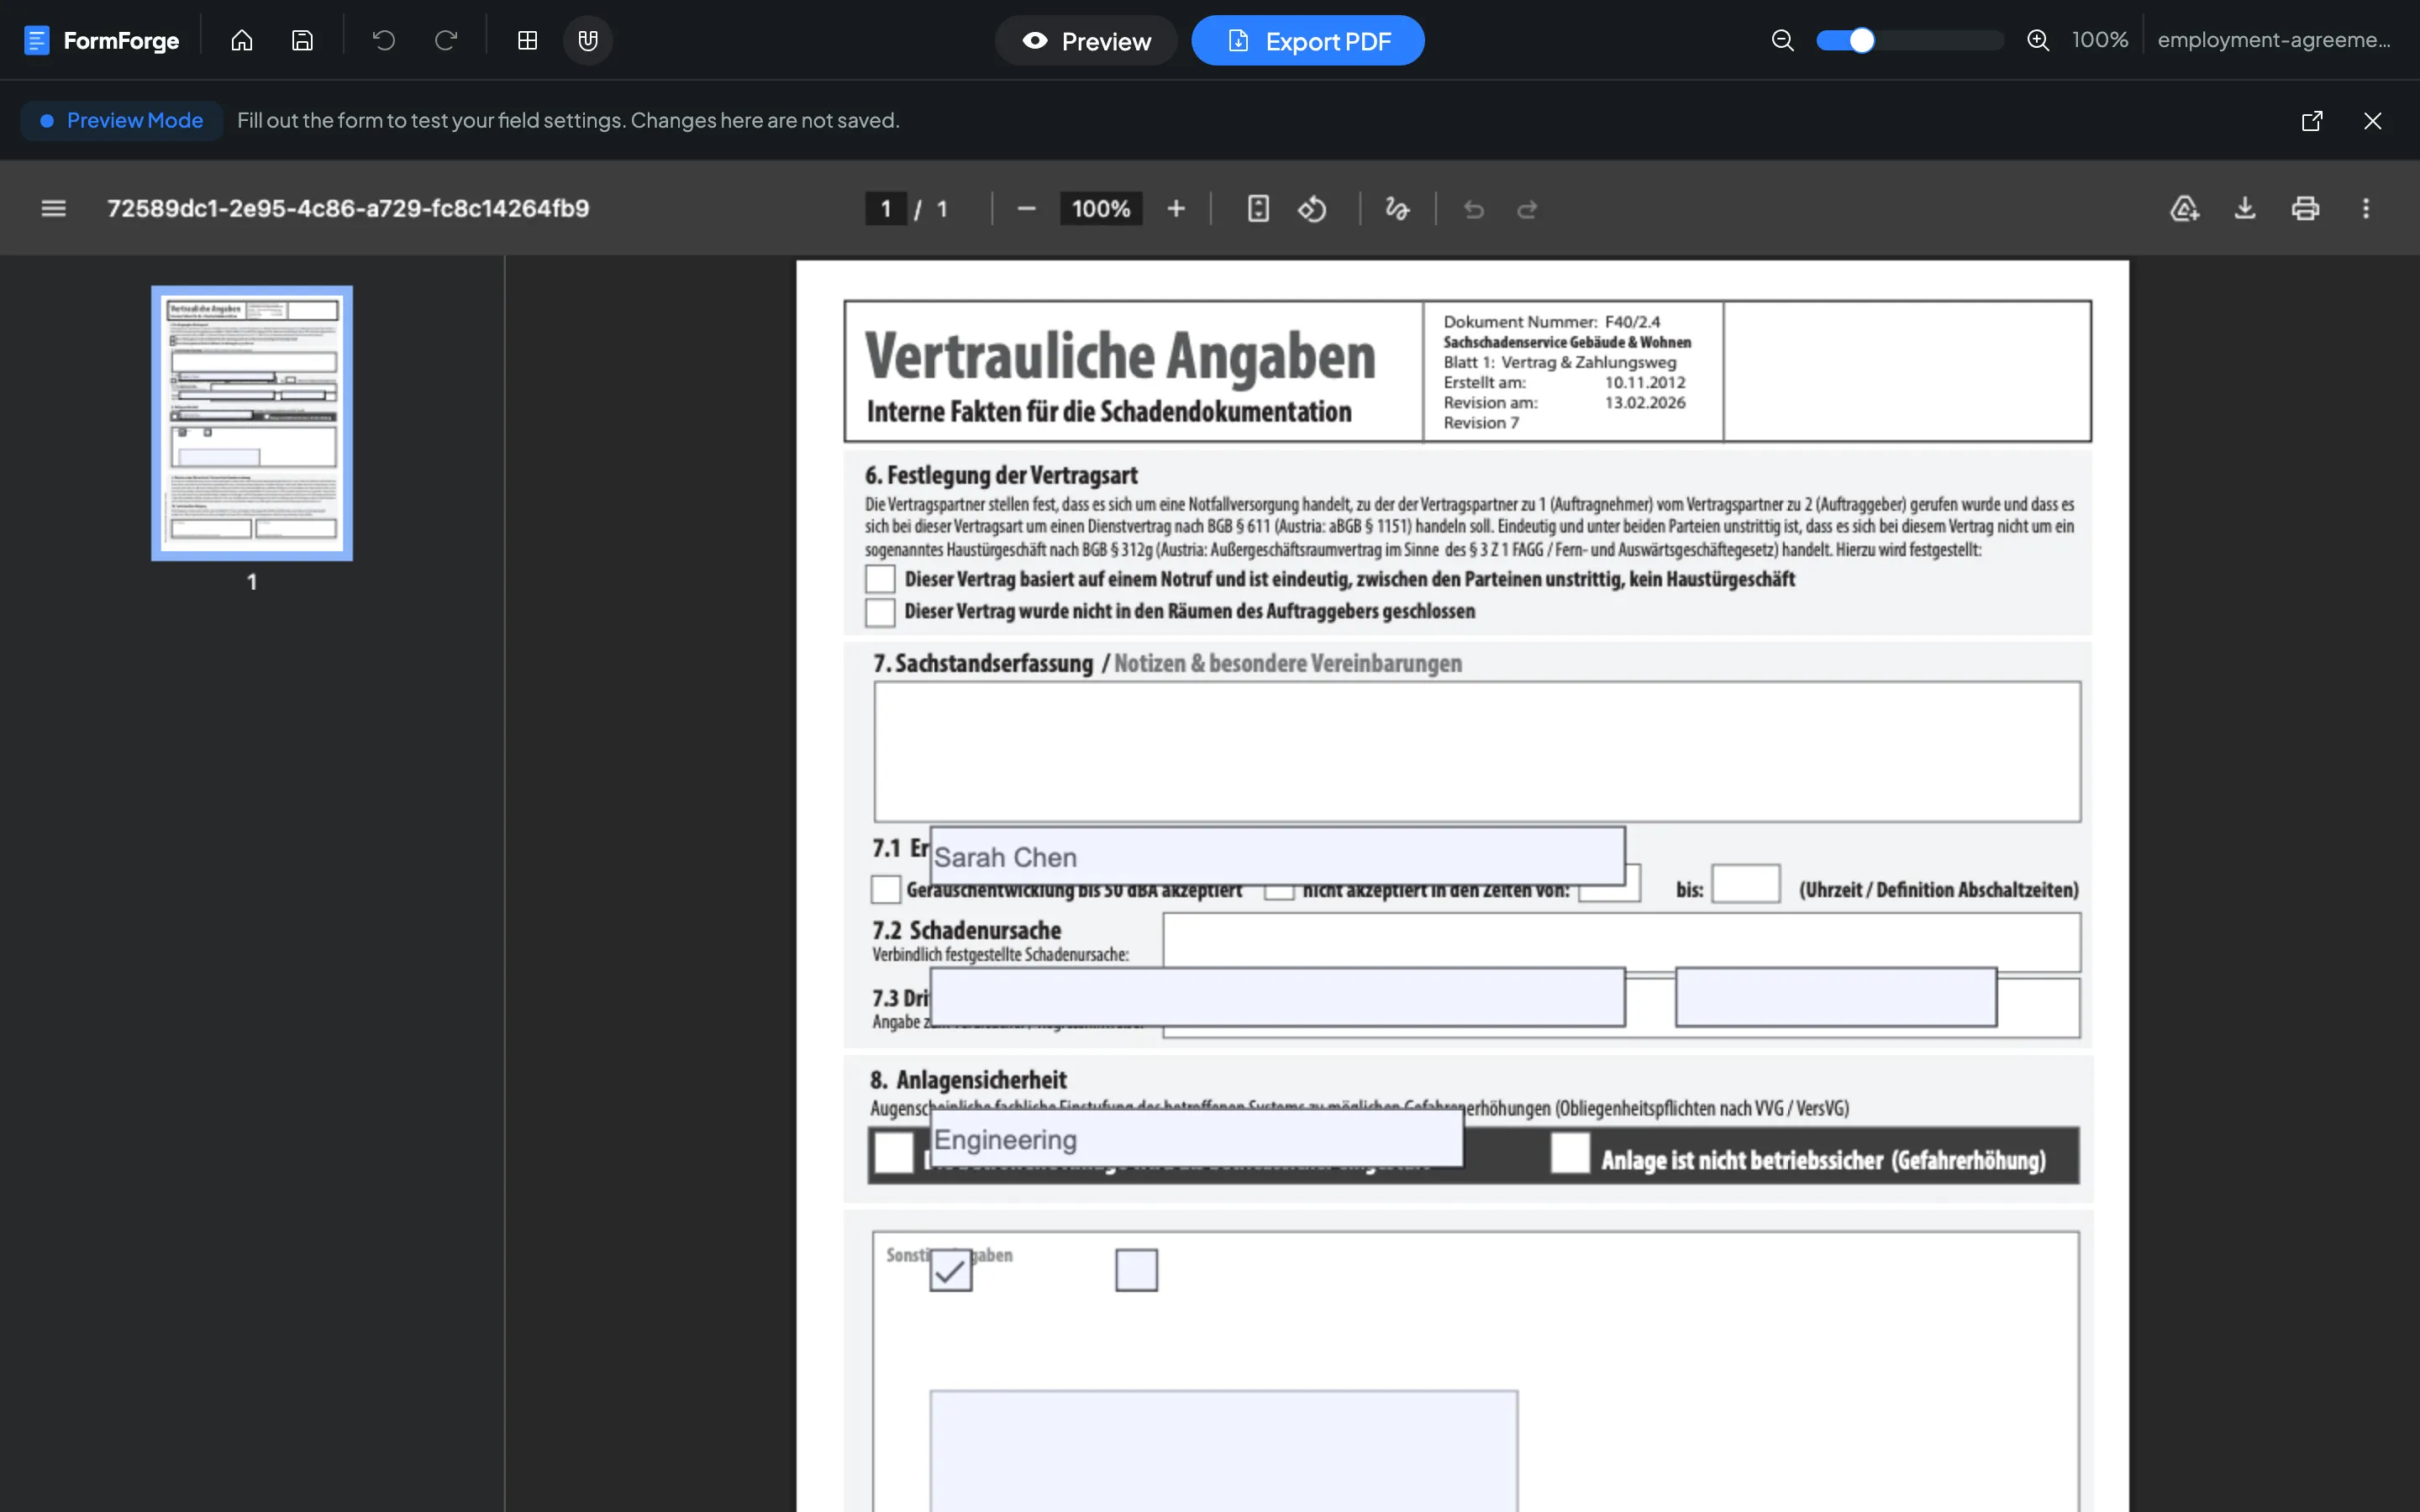2420x1512 pixels.
Task: Select the draw annotation tool
Action: 1397,208
